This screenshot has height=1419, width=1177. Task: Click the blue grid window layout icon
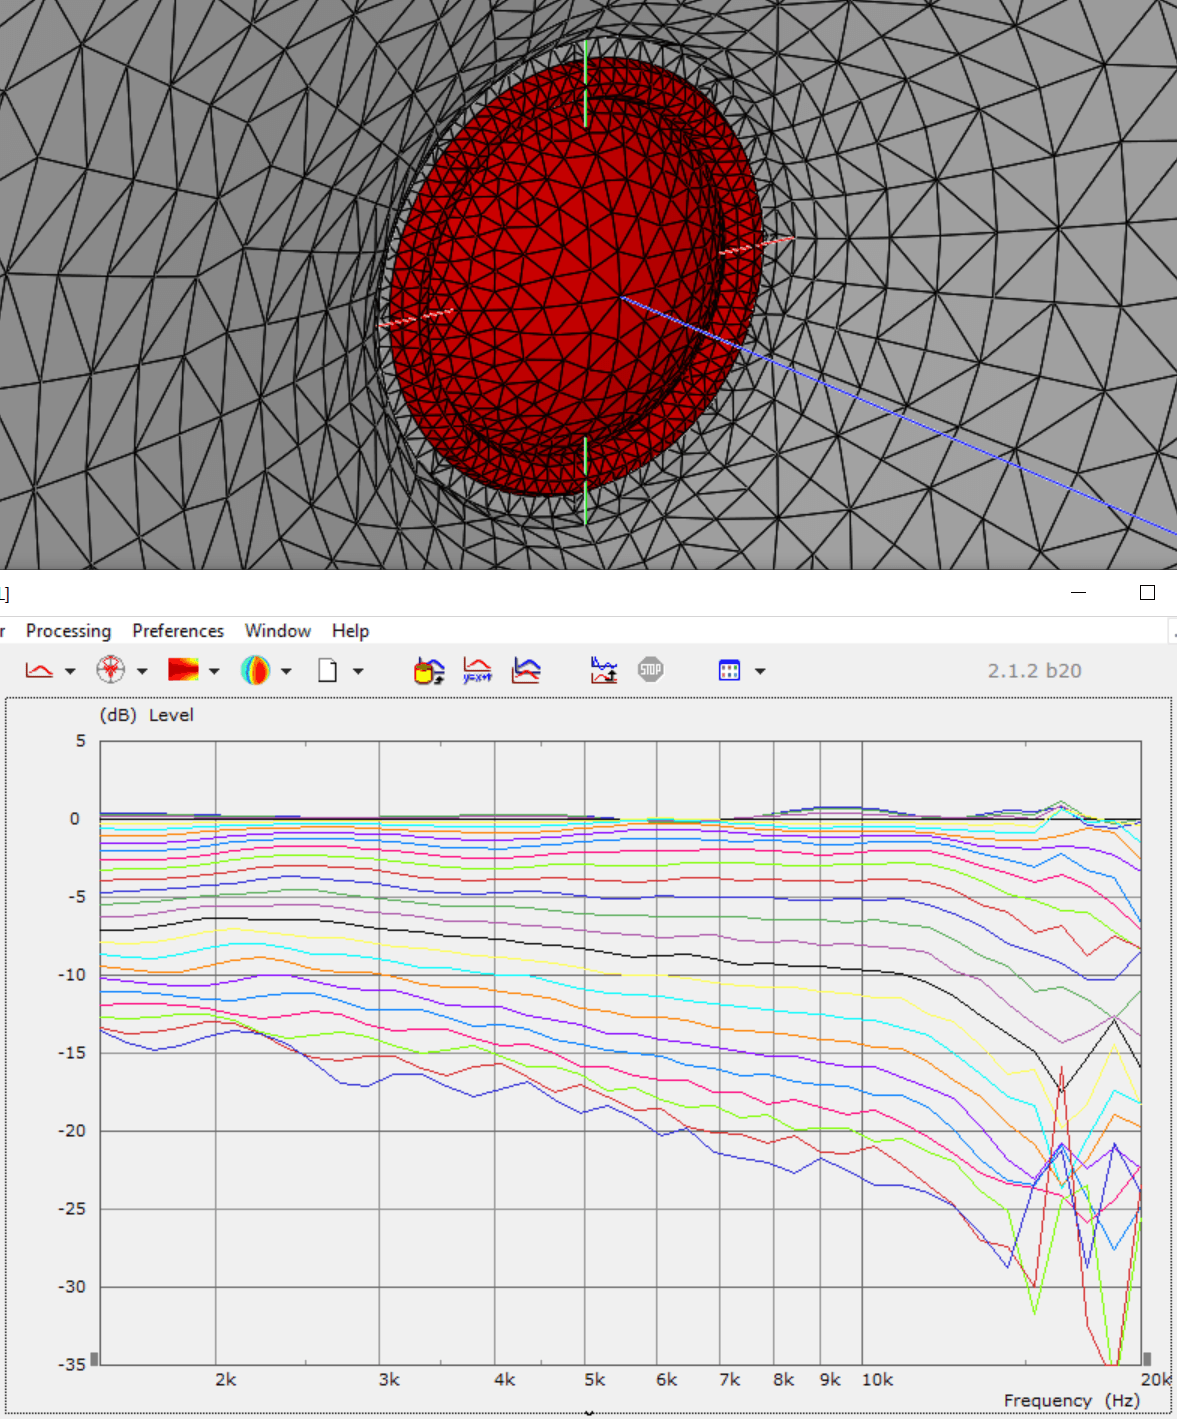point(729,670)
